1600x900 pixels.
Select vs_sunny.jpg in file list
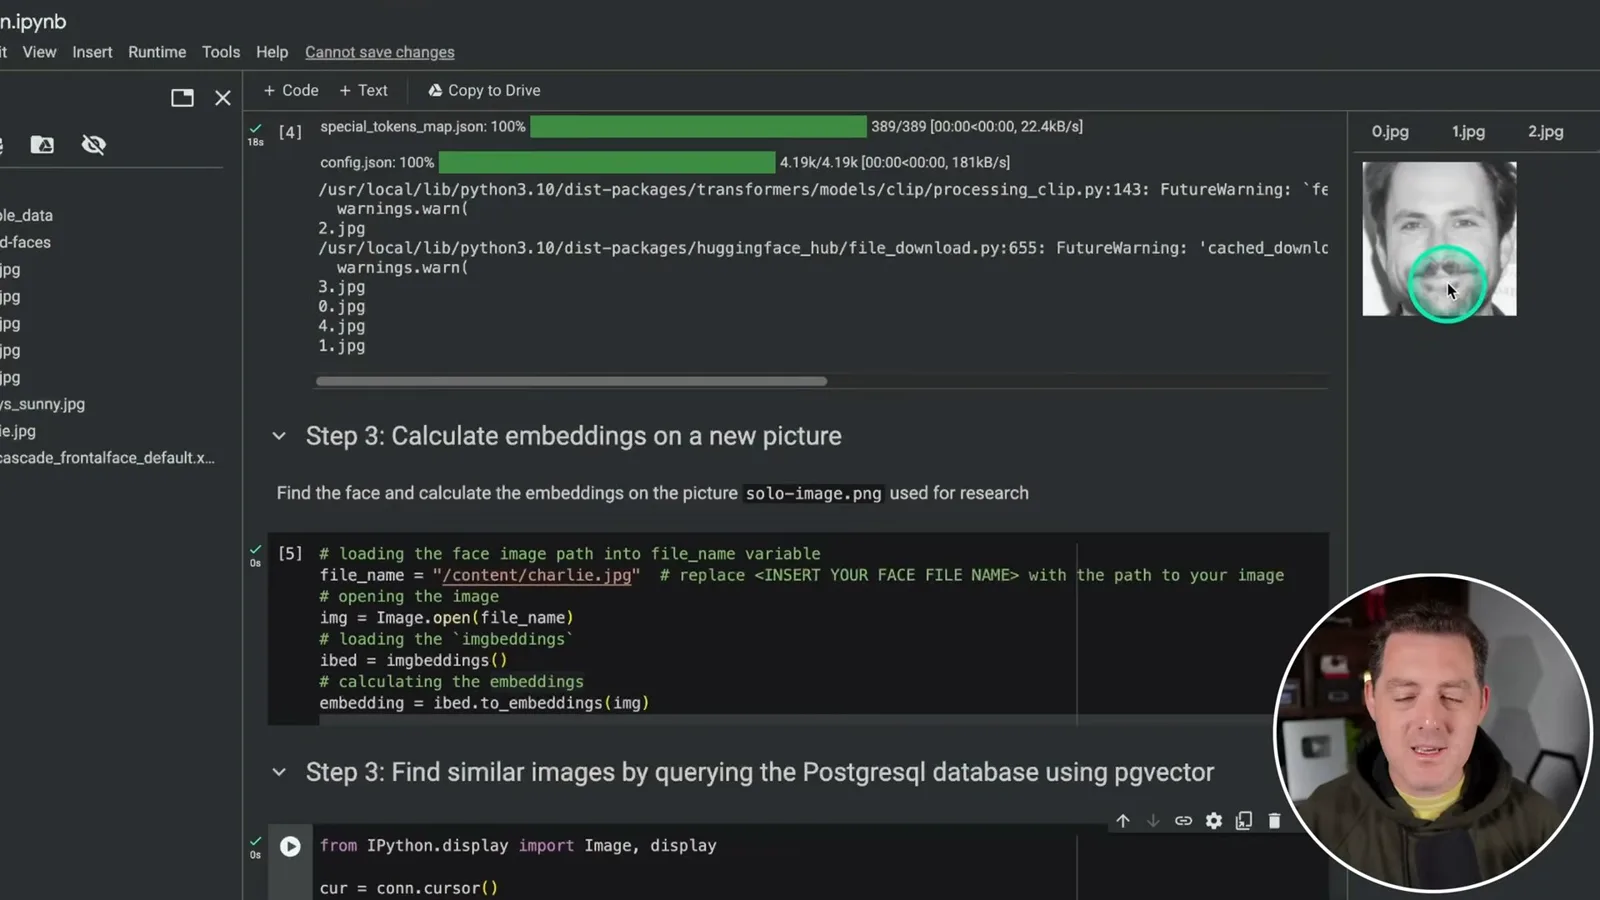pos(43,404)
